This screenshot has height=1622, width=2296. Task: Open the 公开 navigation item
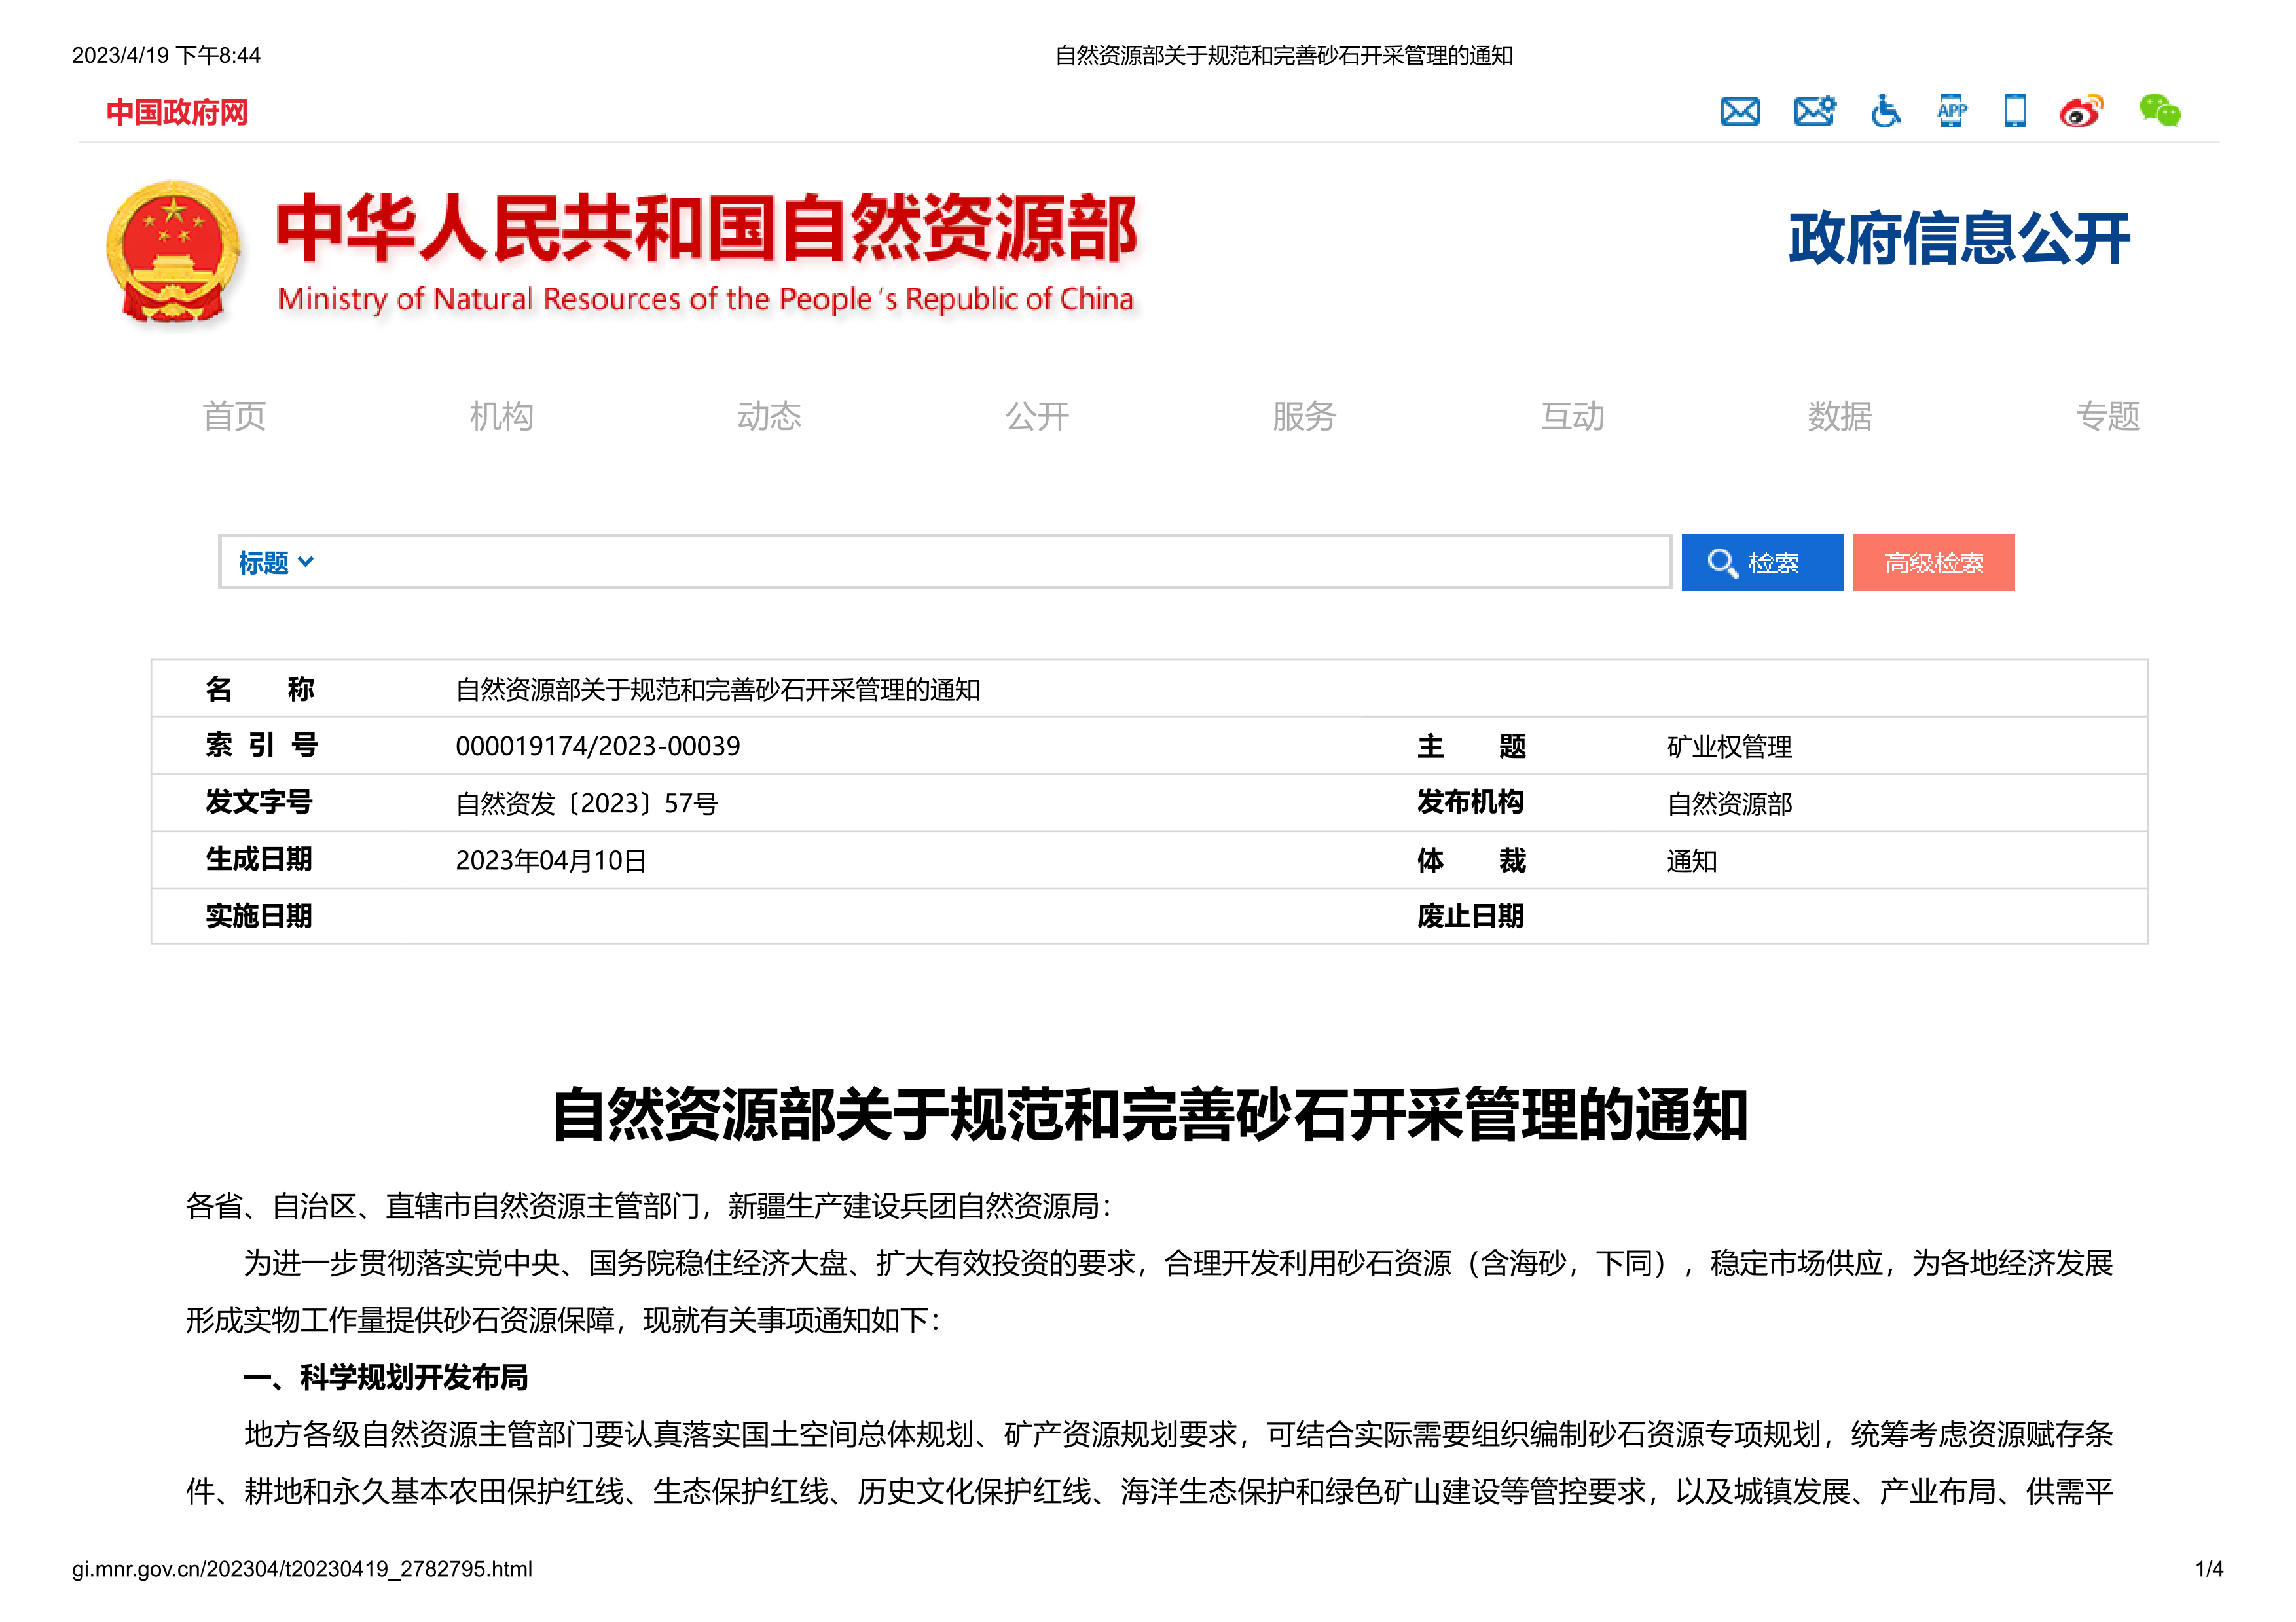point(1037,416)
